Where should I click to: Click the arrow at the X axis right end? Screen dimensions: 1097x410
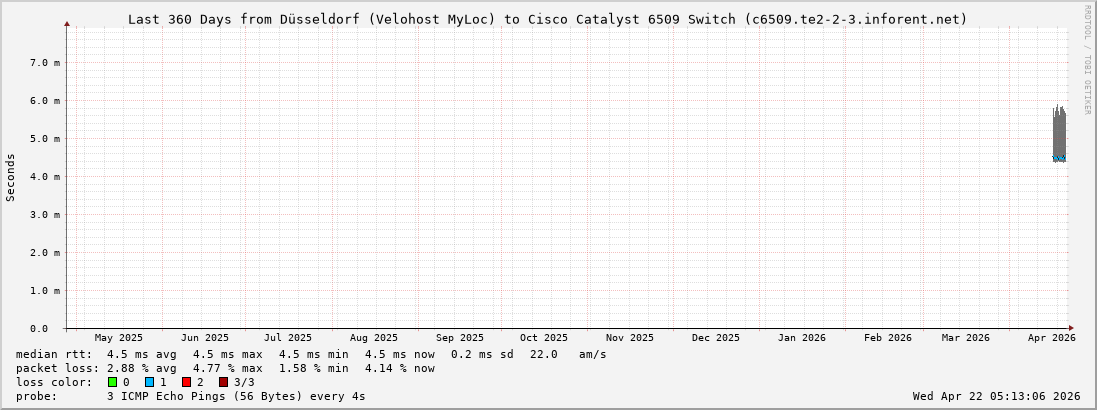point(1071,328)
